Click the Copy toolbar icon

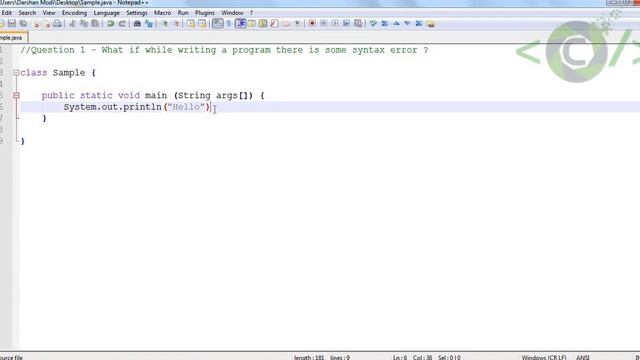84,24
